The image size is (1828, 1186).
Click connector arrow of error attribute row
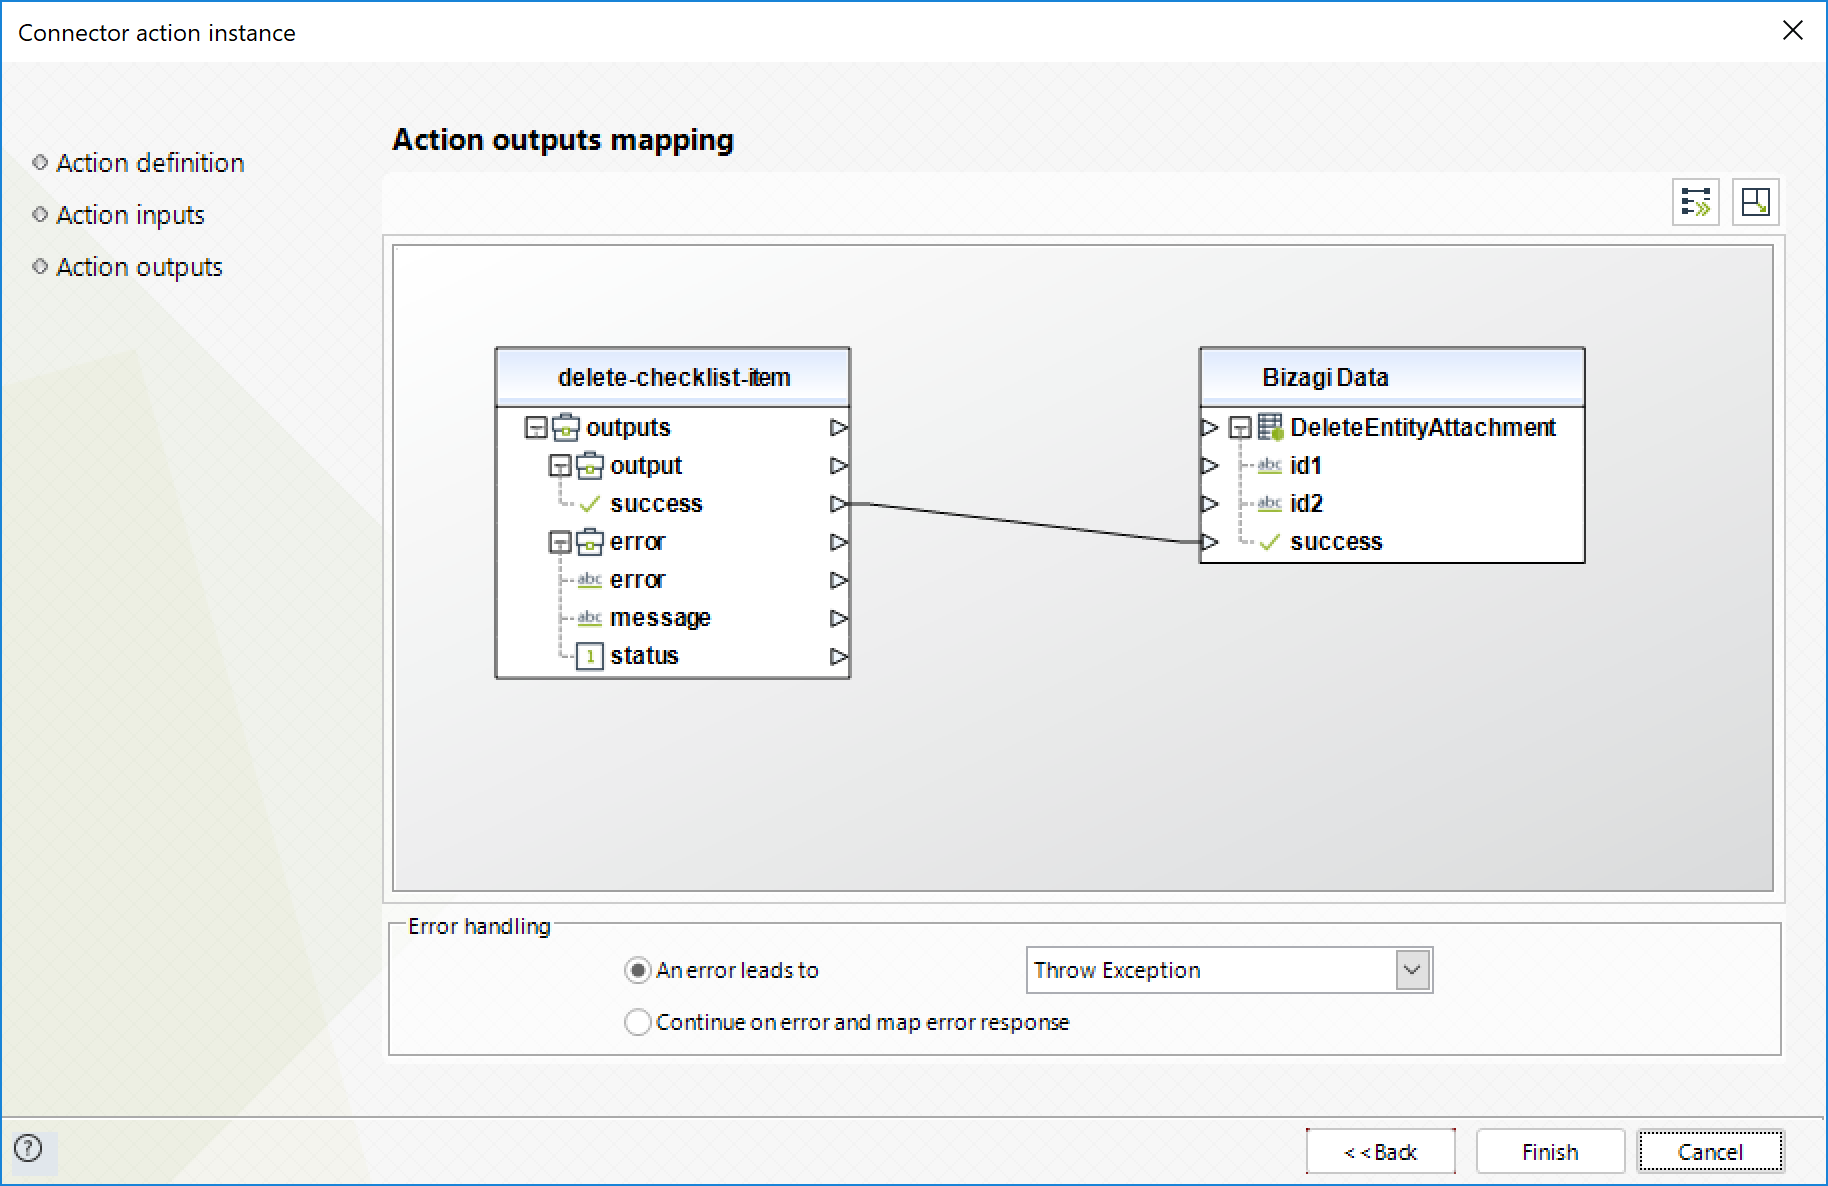click(x=839, y=580)
